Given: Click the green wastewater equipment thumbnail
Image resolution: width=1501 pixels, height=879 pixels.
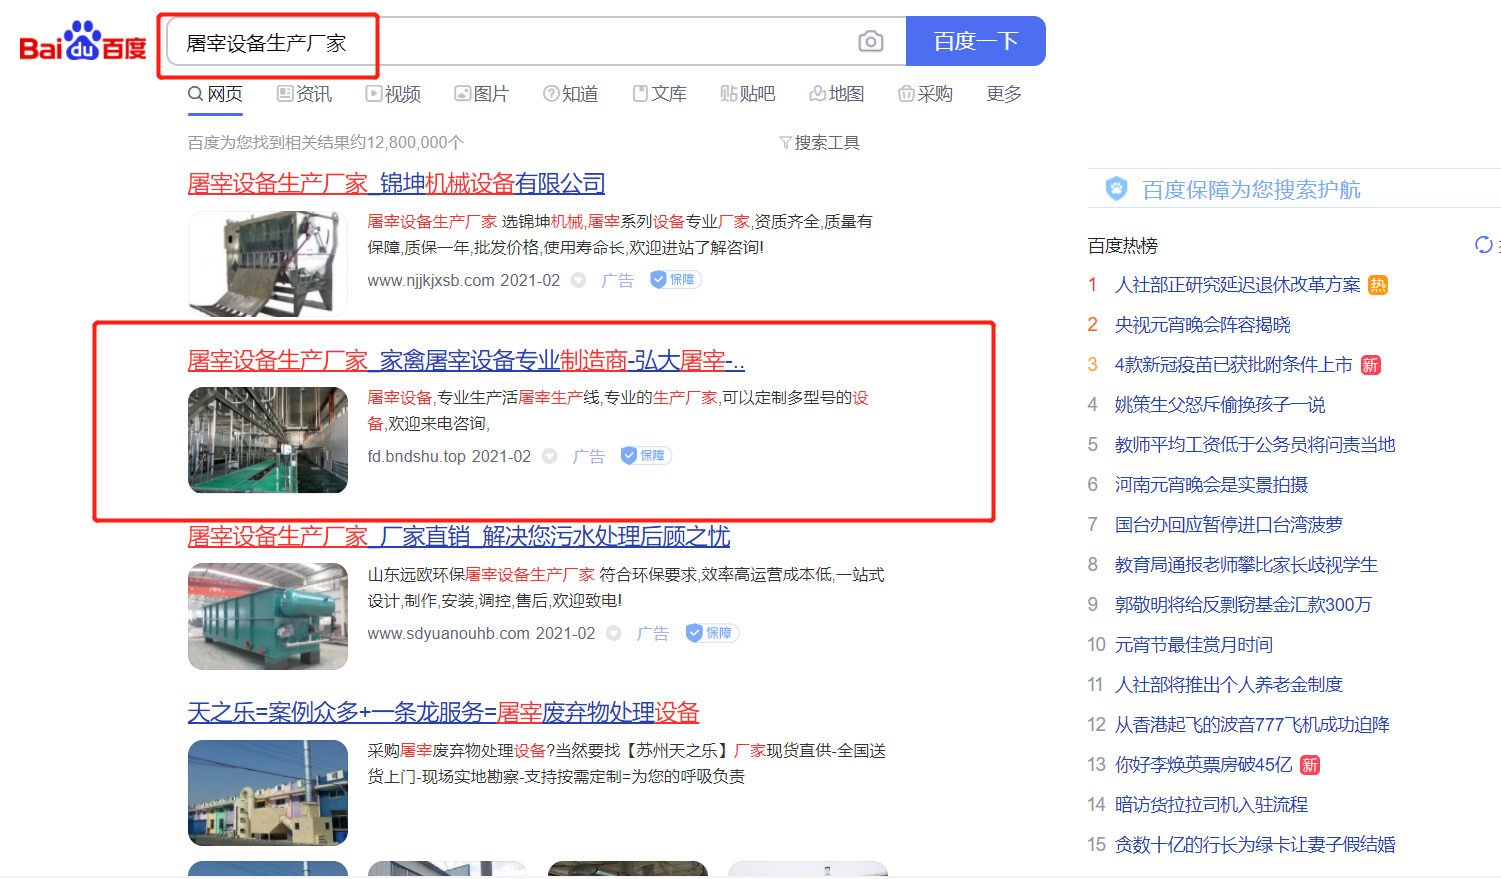Looking at the screenshot, I should (268, 616).
